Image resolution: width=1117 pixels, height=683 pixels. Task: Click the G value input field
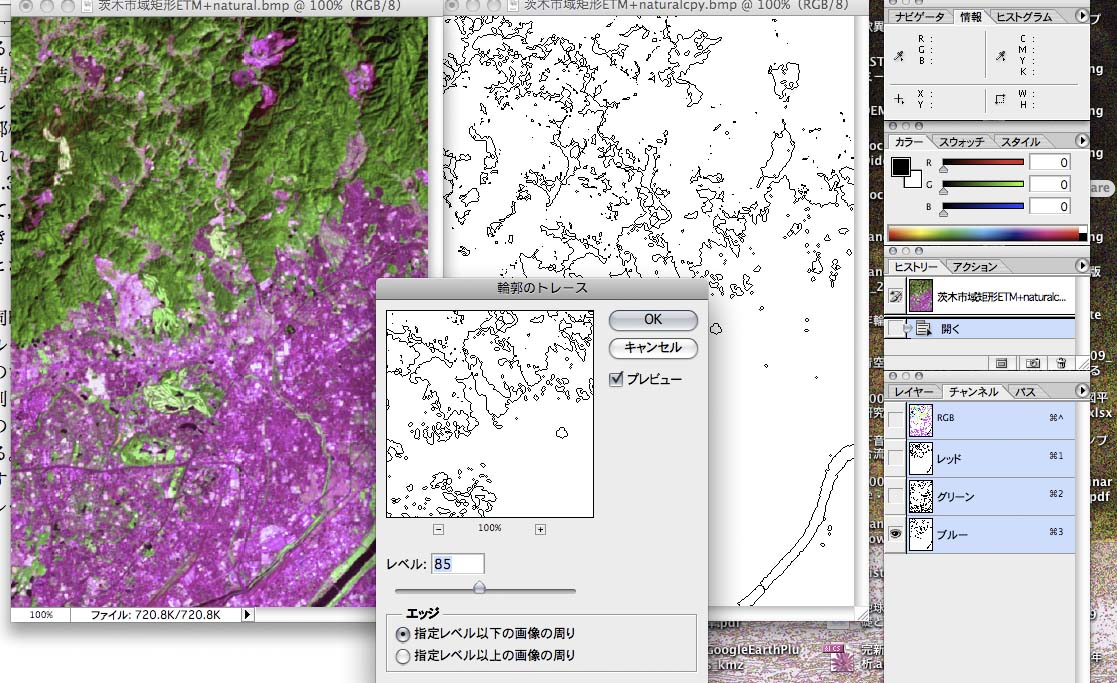click(x=1049, y=184)
